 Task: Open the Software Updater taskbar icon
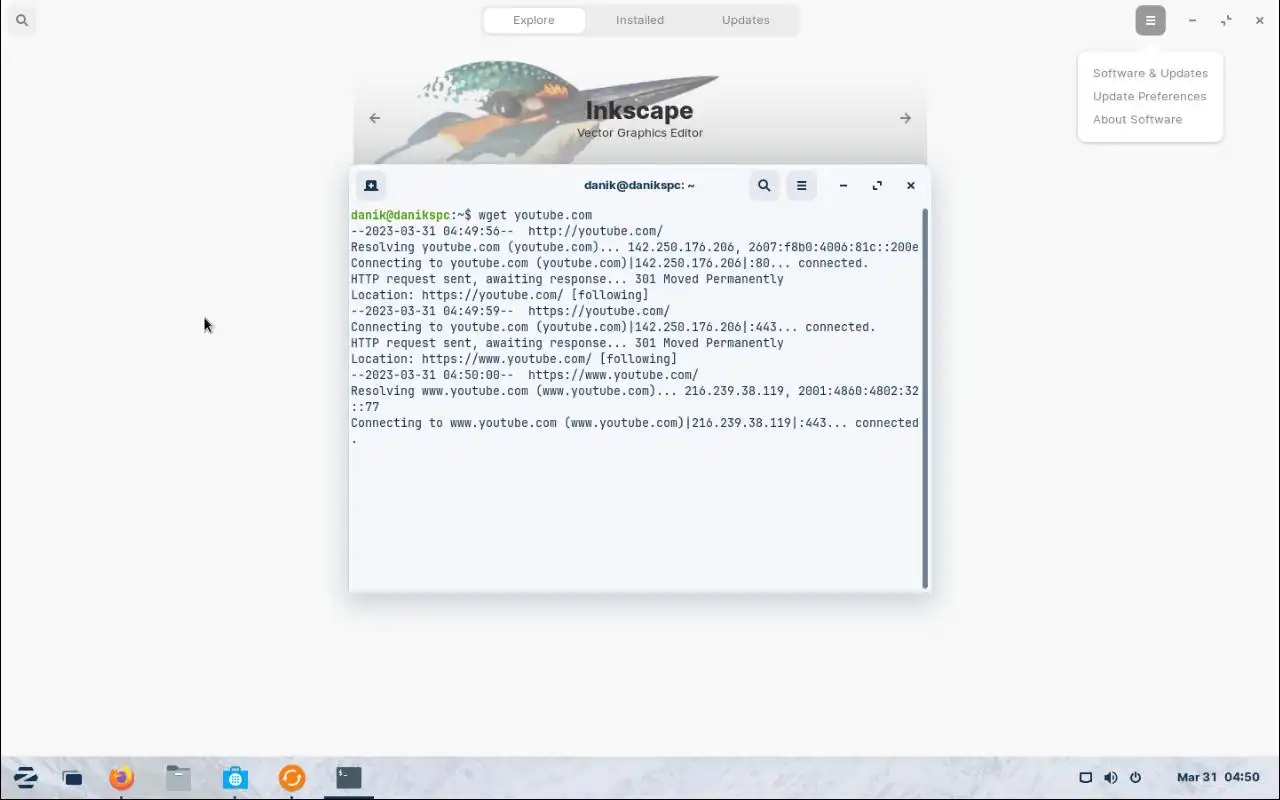(291, 777)
